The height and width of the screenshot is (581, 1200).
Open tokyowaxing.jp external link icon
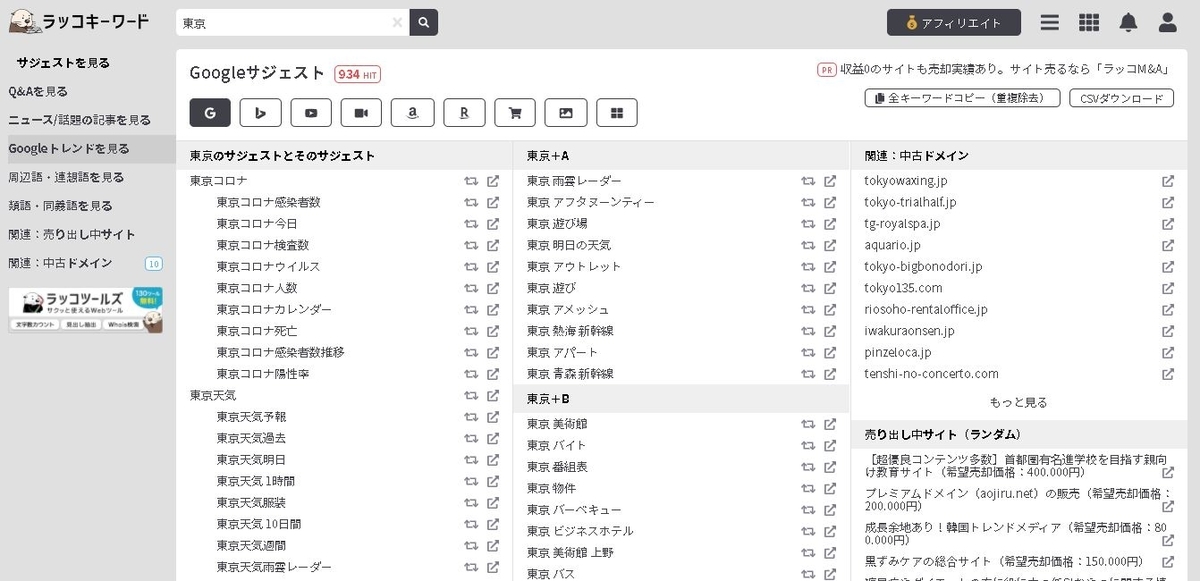click(1167, 181)
